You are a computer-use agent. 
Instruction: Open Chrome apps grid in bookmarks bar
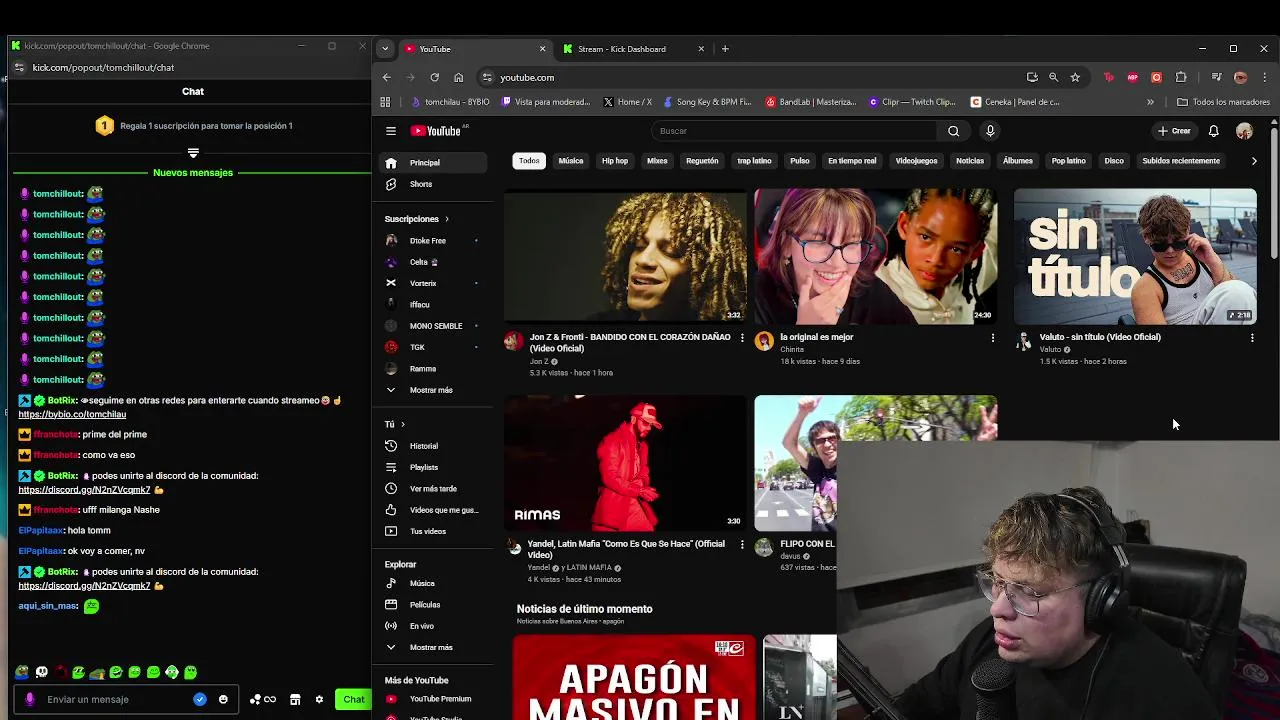coord(385,101)
